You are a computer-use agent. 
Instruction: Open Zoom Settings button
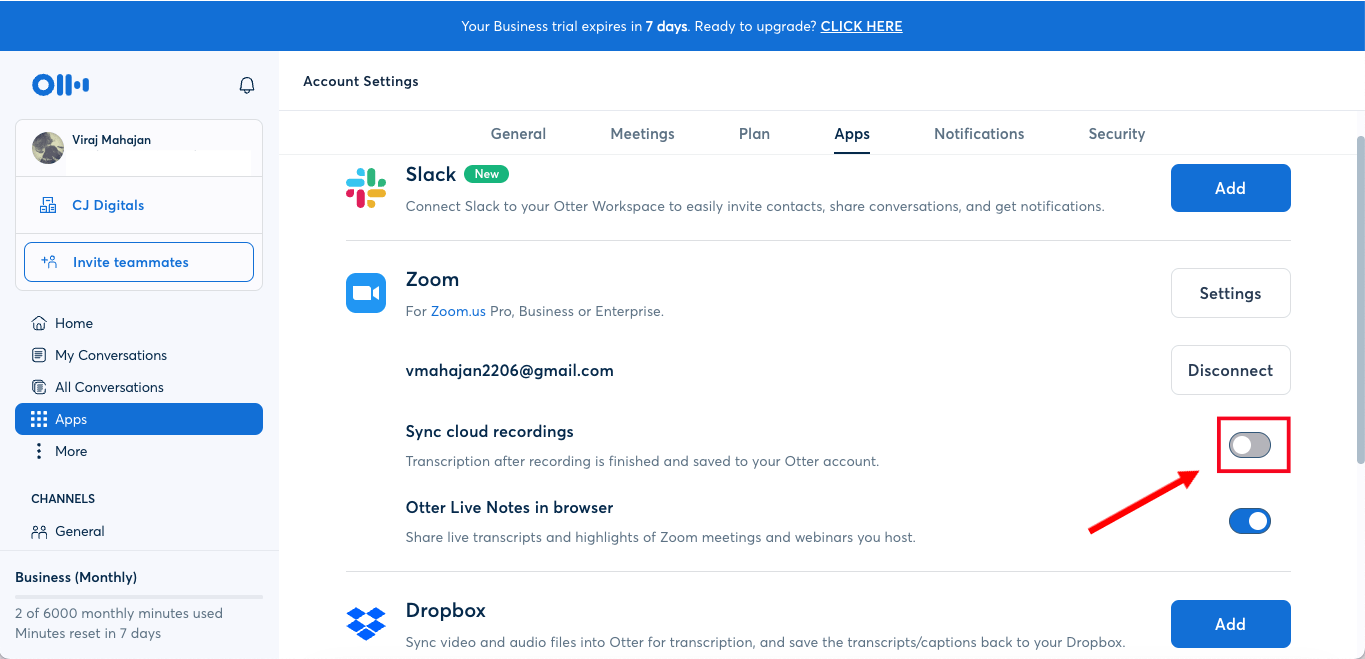coord(1230,293)
